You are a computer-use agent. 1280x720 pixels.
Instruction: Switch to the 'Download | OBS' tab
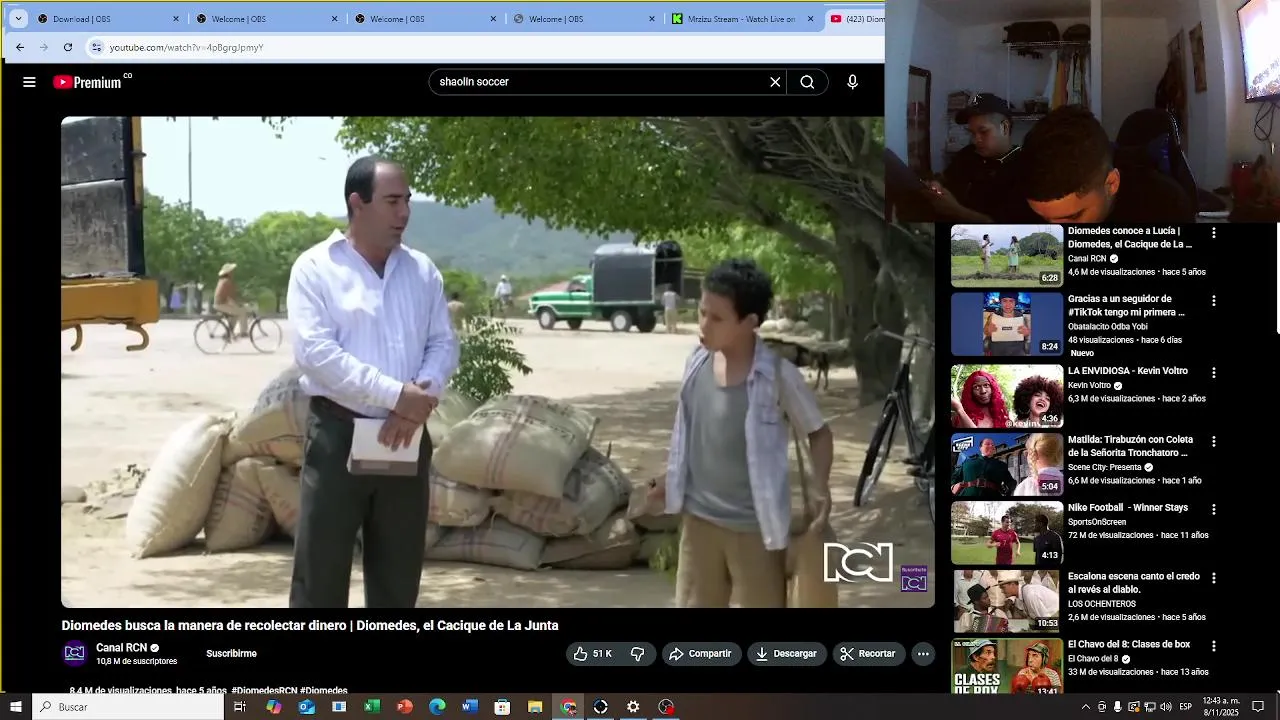tap(108, 18)
